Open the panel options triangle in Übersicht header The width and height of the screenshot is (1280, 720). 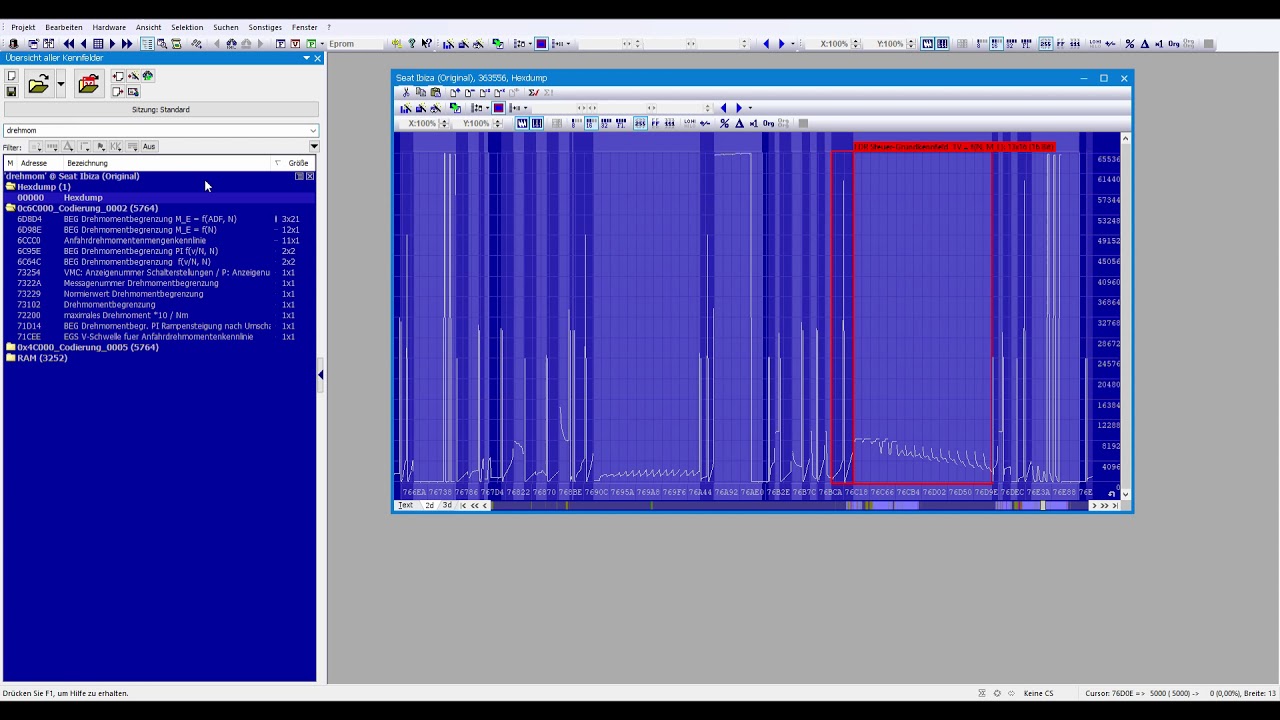tap(306, 58)
